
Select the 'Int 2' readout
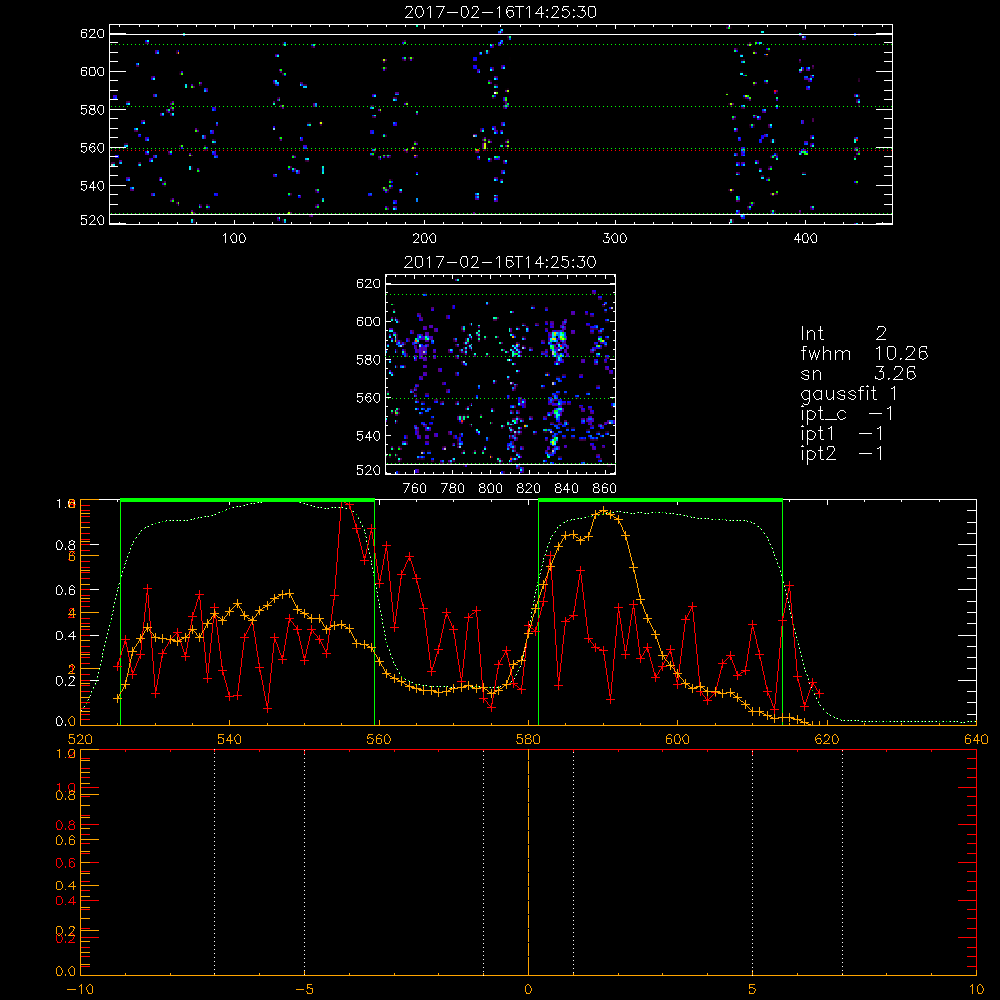point(843,333)
